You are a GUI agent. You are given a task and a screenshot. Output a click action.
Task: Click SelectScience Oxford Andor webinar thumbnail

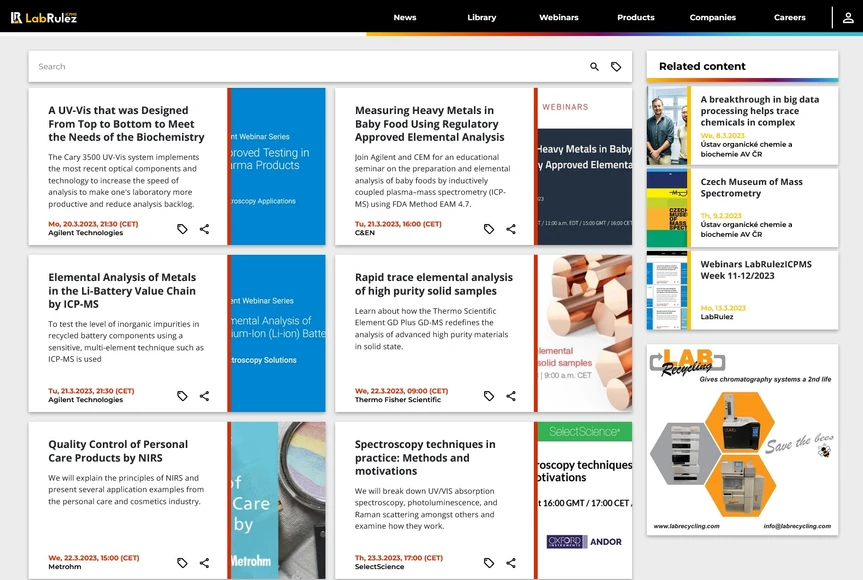pyautogui.click(x=585, y=500)
